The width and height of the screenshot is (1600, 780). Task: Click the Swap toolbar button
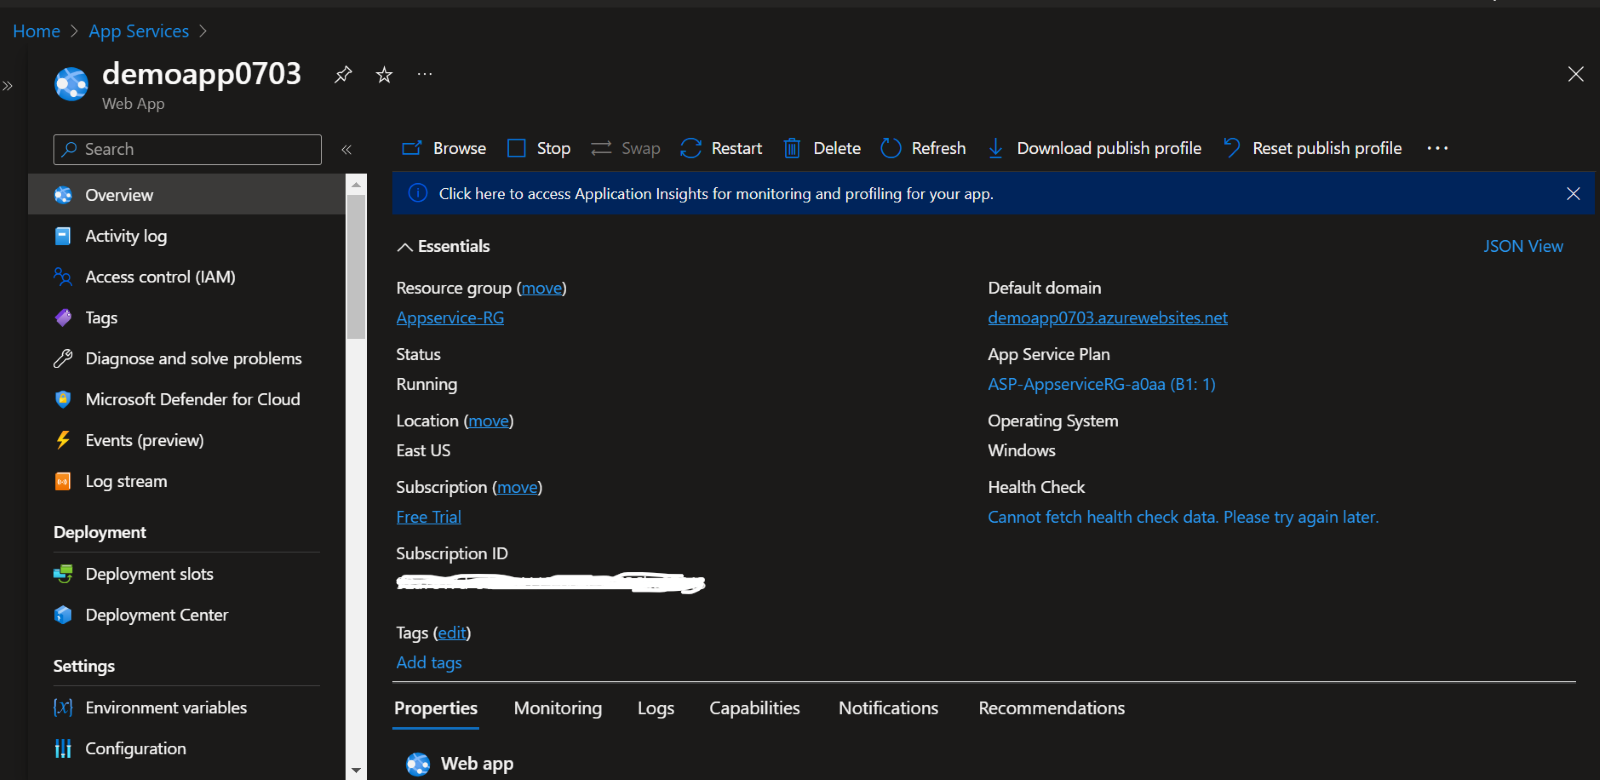tap(626, 148)
